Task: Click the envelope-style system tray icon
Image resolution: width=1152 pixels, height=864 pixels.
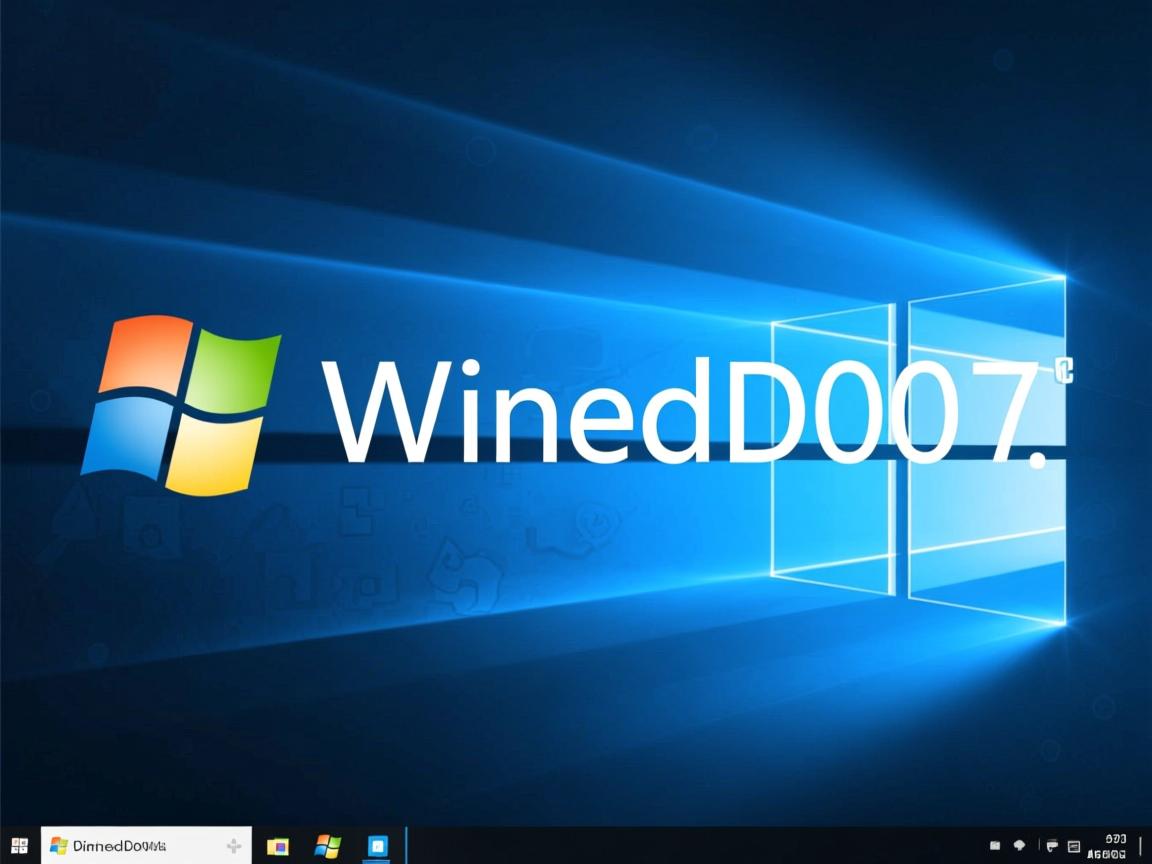Action: point(995,845)
